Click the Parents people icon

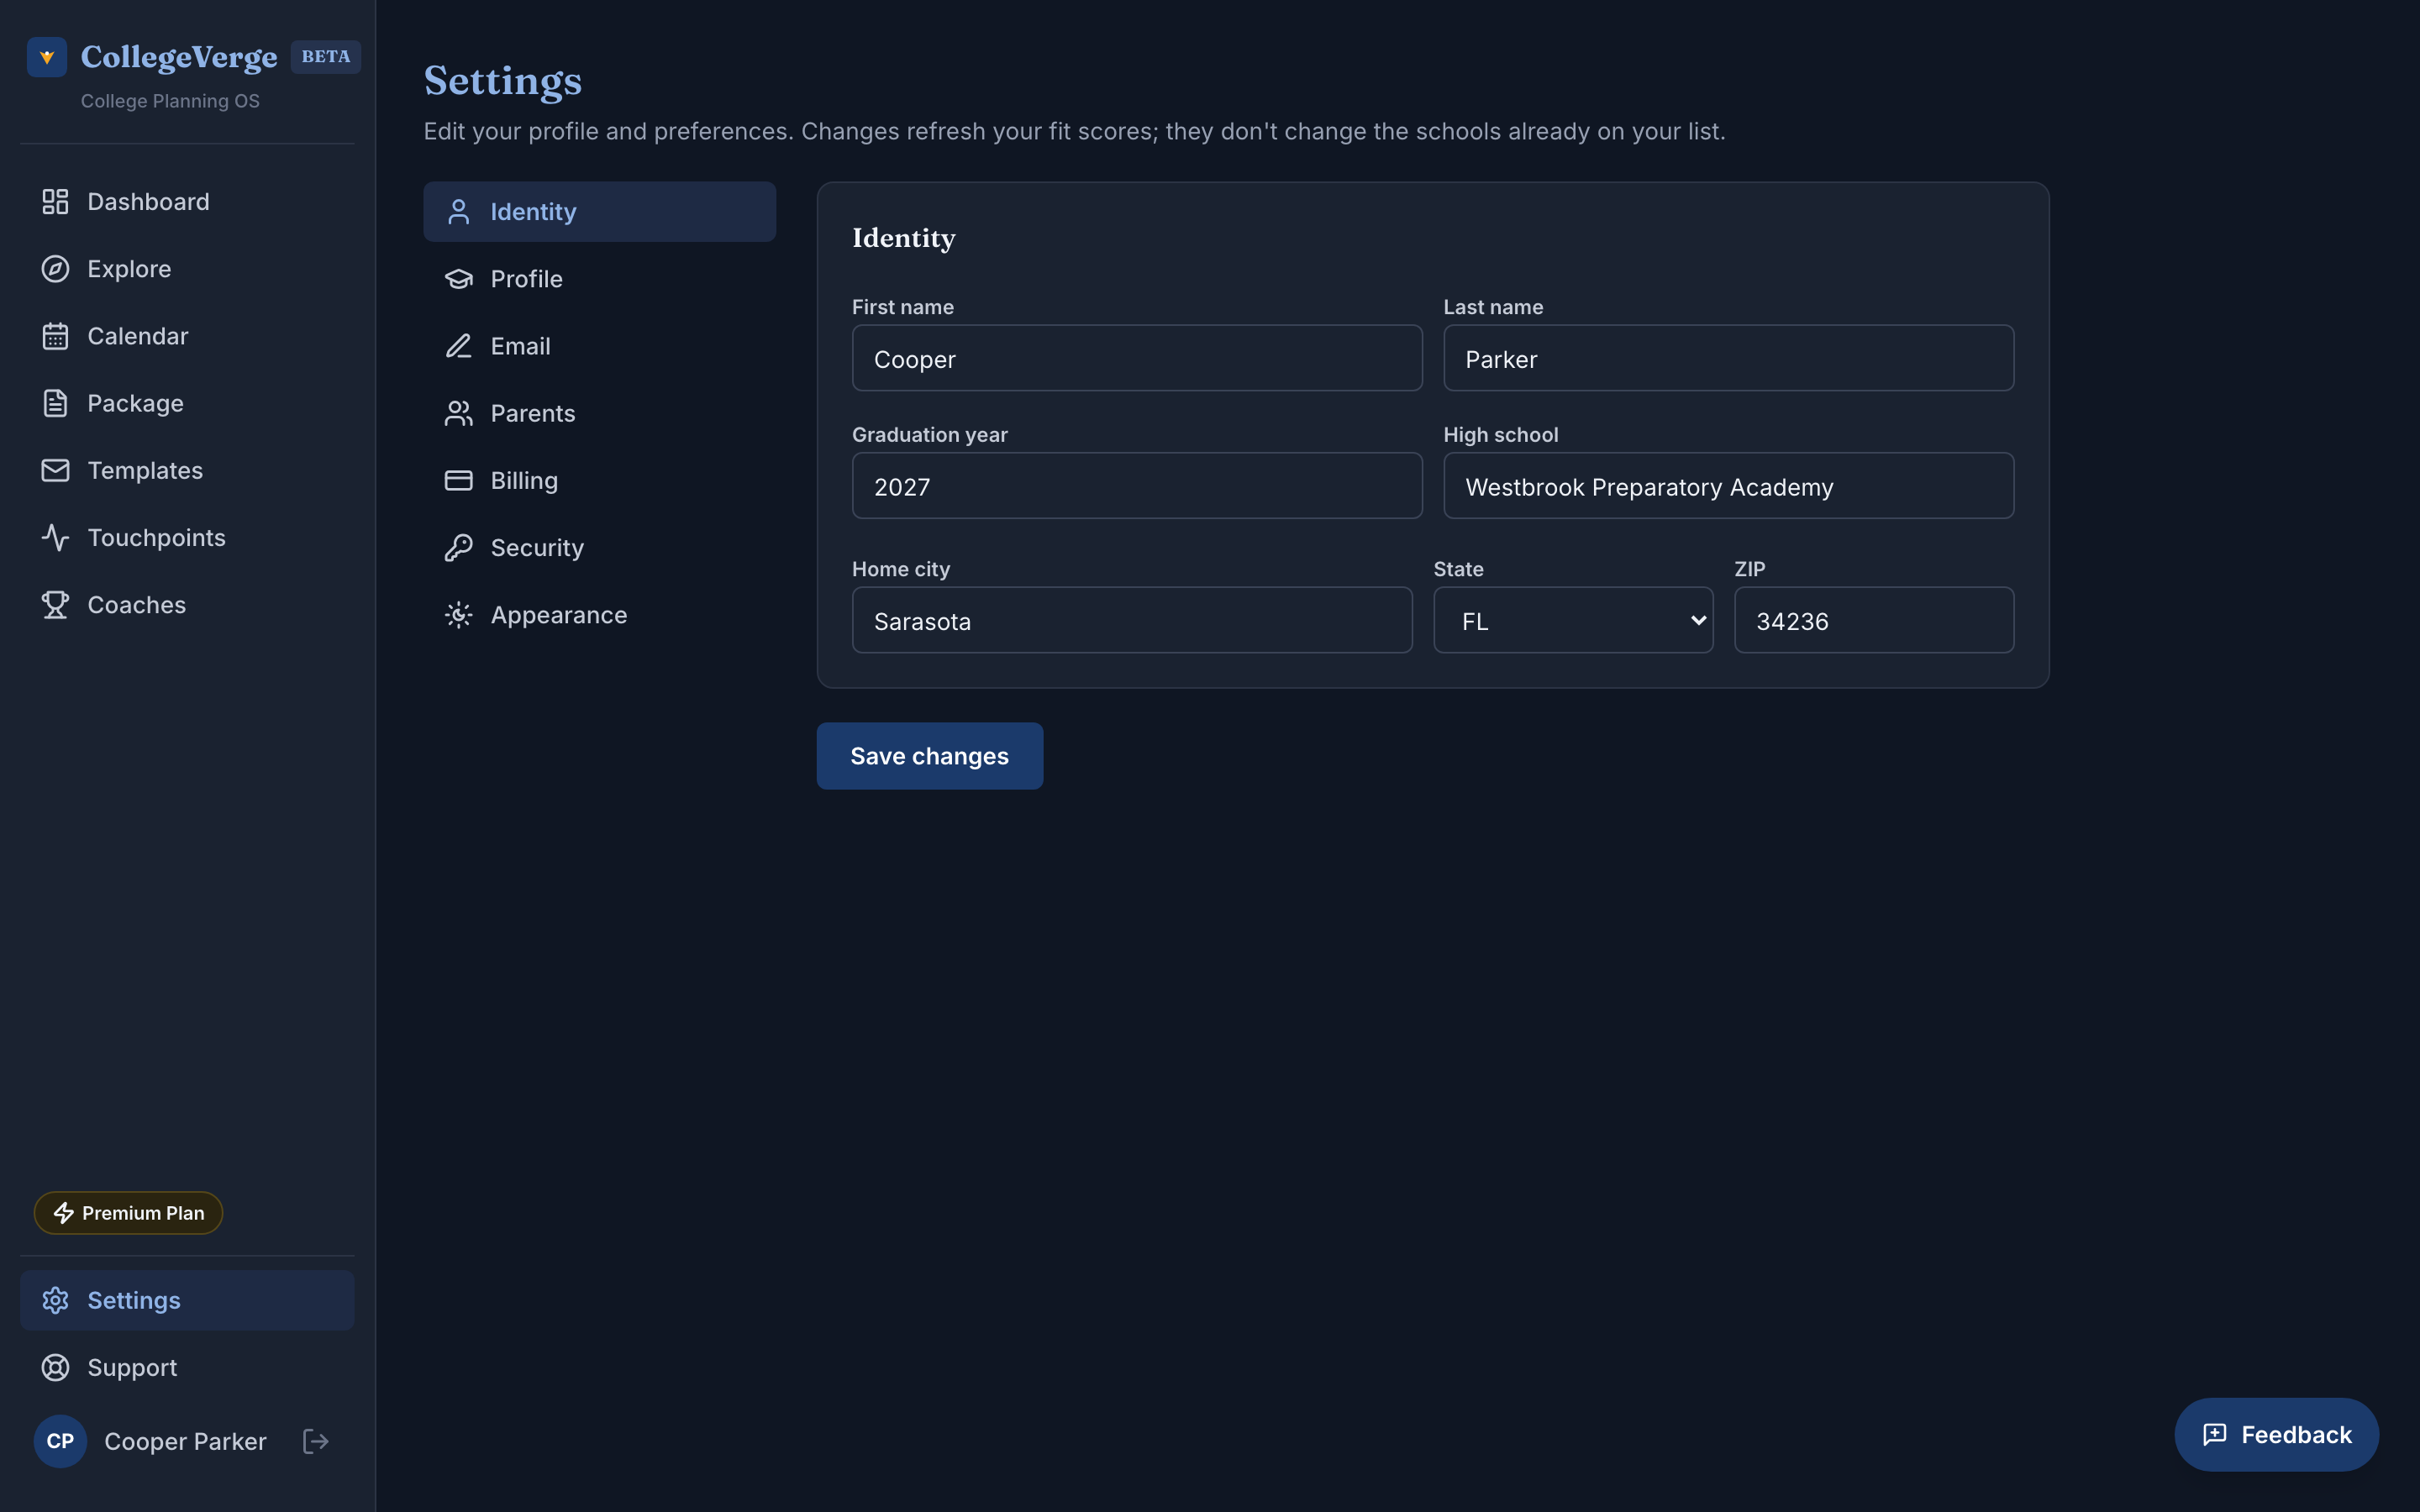pyautogui.click(x=458, y=413)
